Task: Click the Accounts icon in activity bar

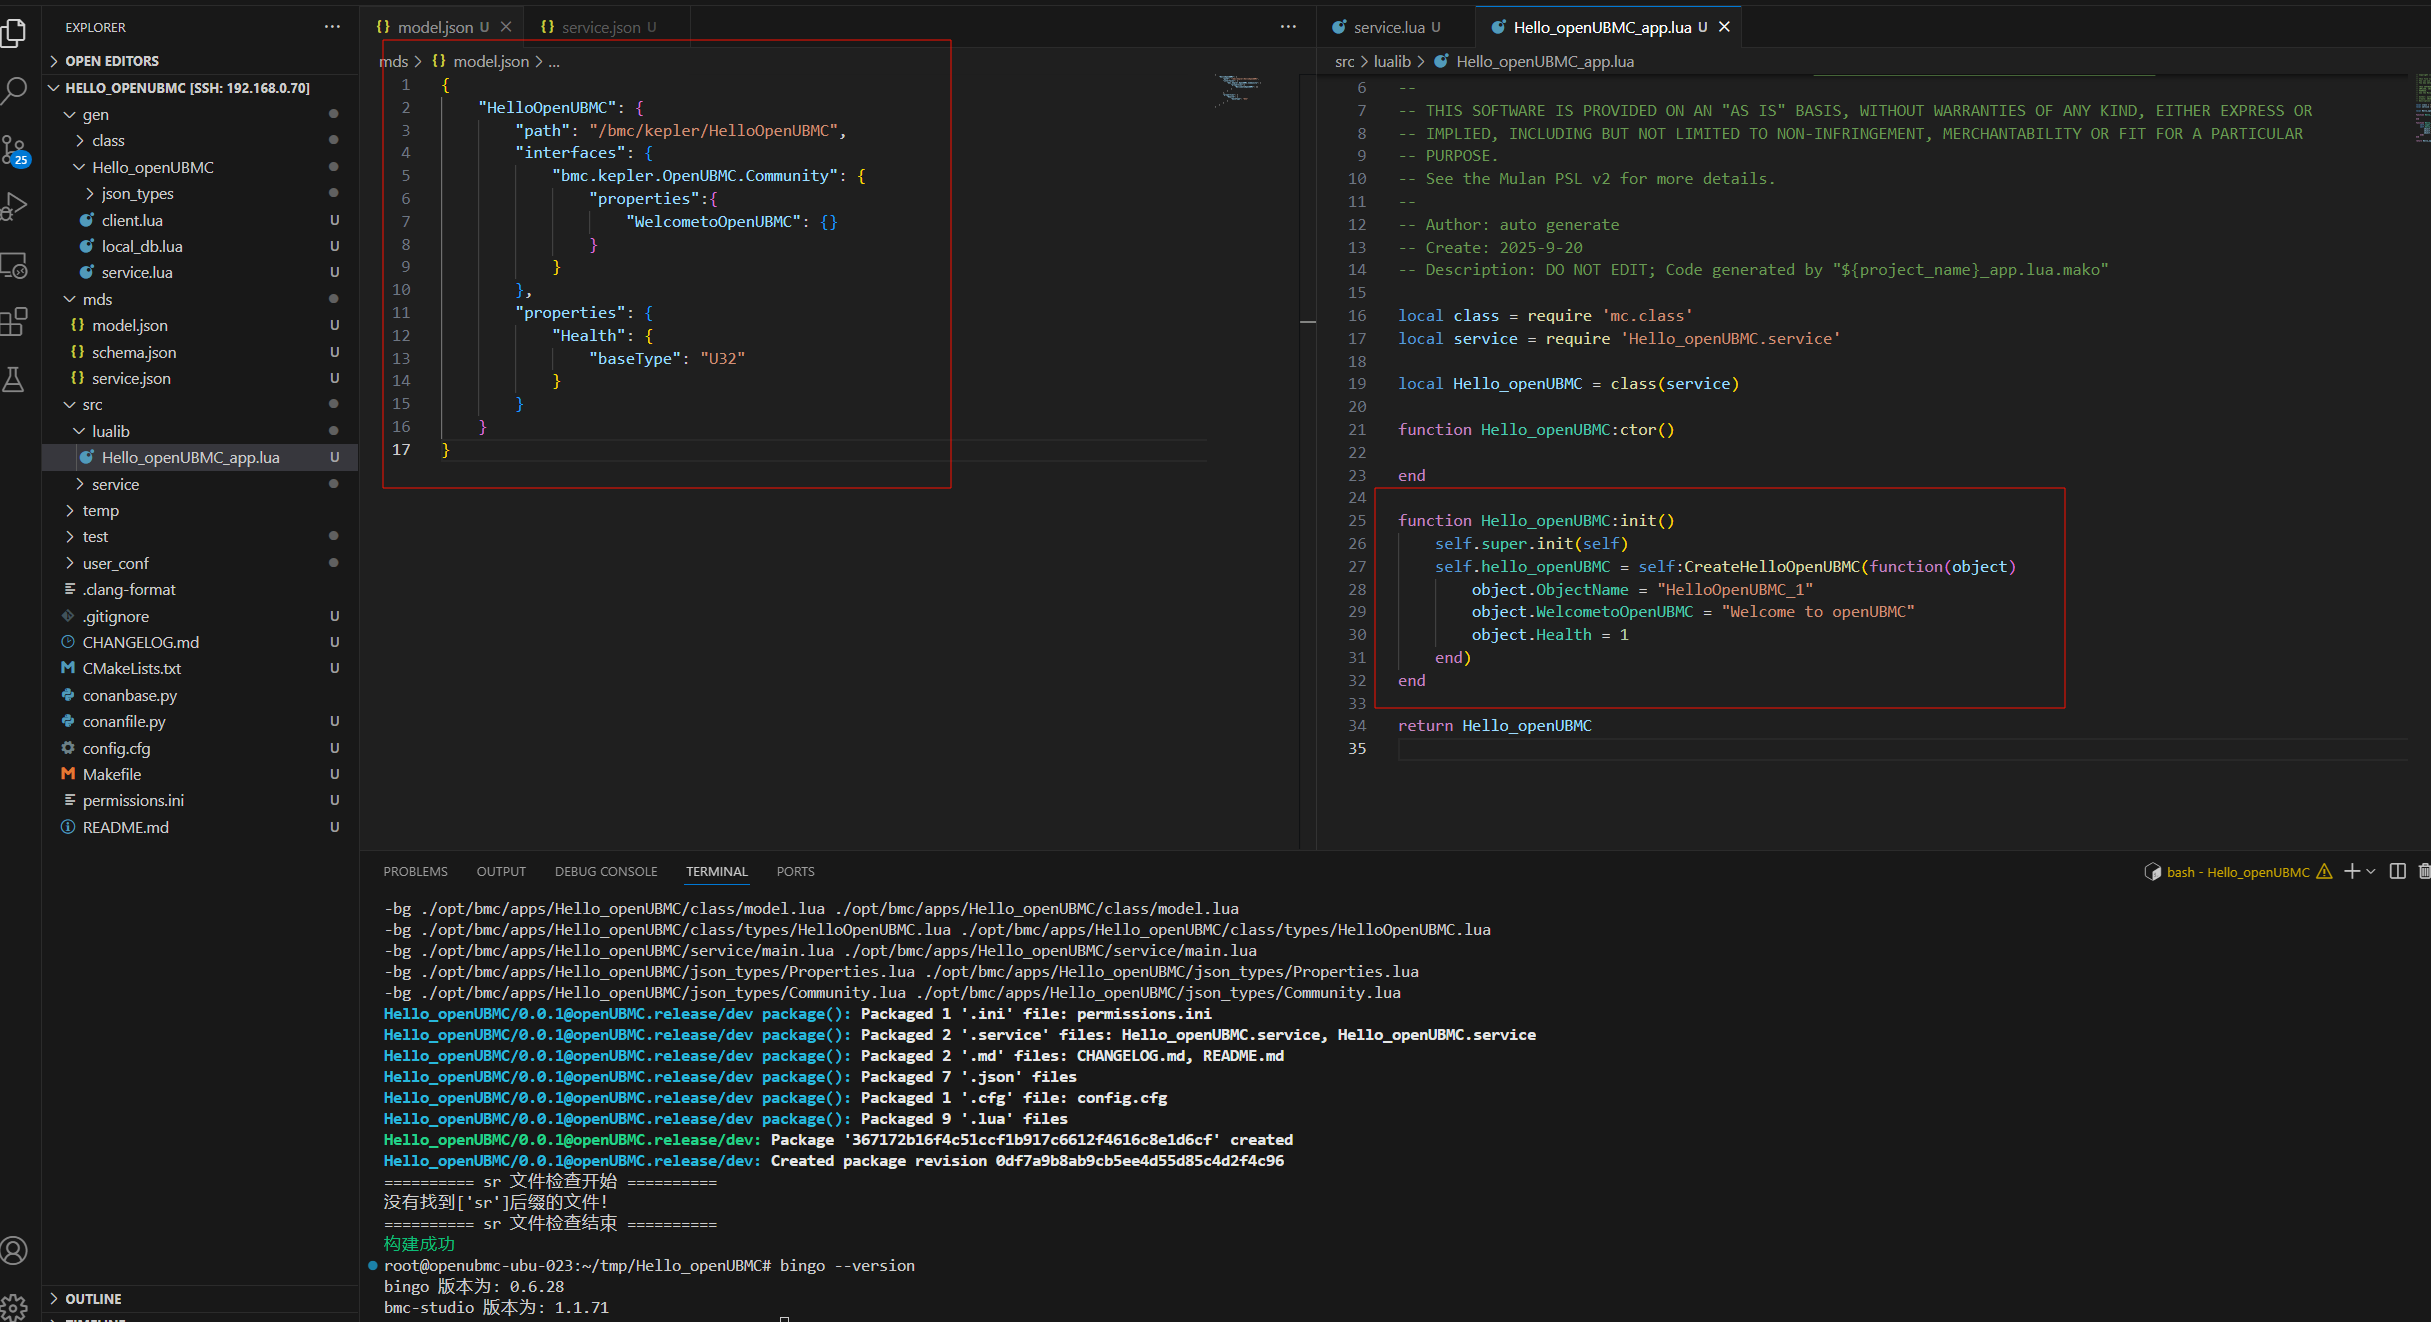Action: pyautogui.click(x=14, y=1250)
